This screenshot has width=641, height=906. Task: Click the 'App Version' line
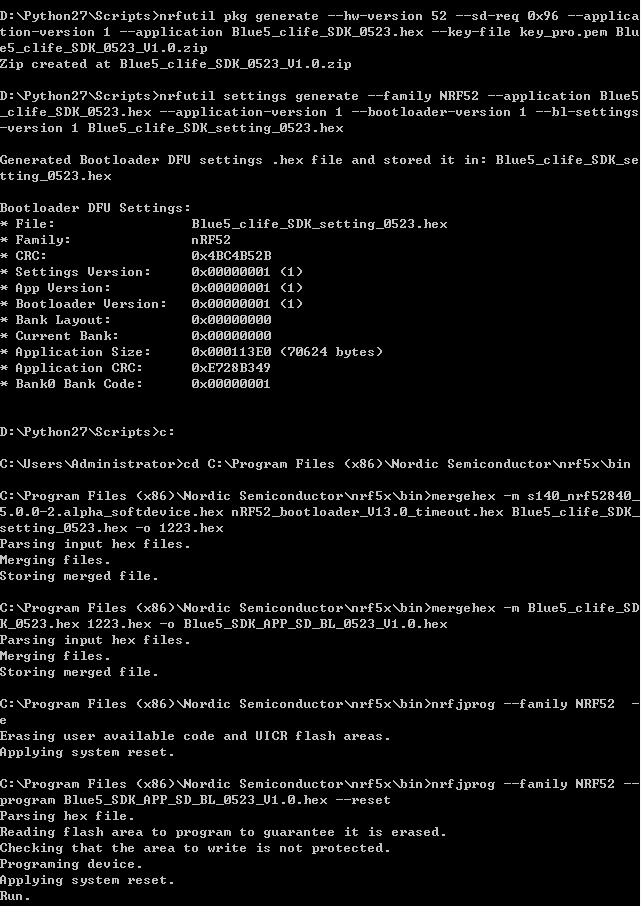(150, 288)
